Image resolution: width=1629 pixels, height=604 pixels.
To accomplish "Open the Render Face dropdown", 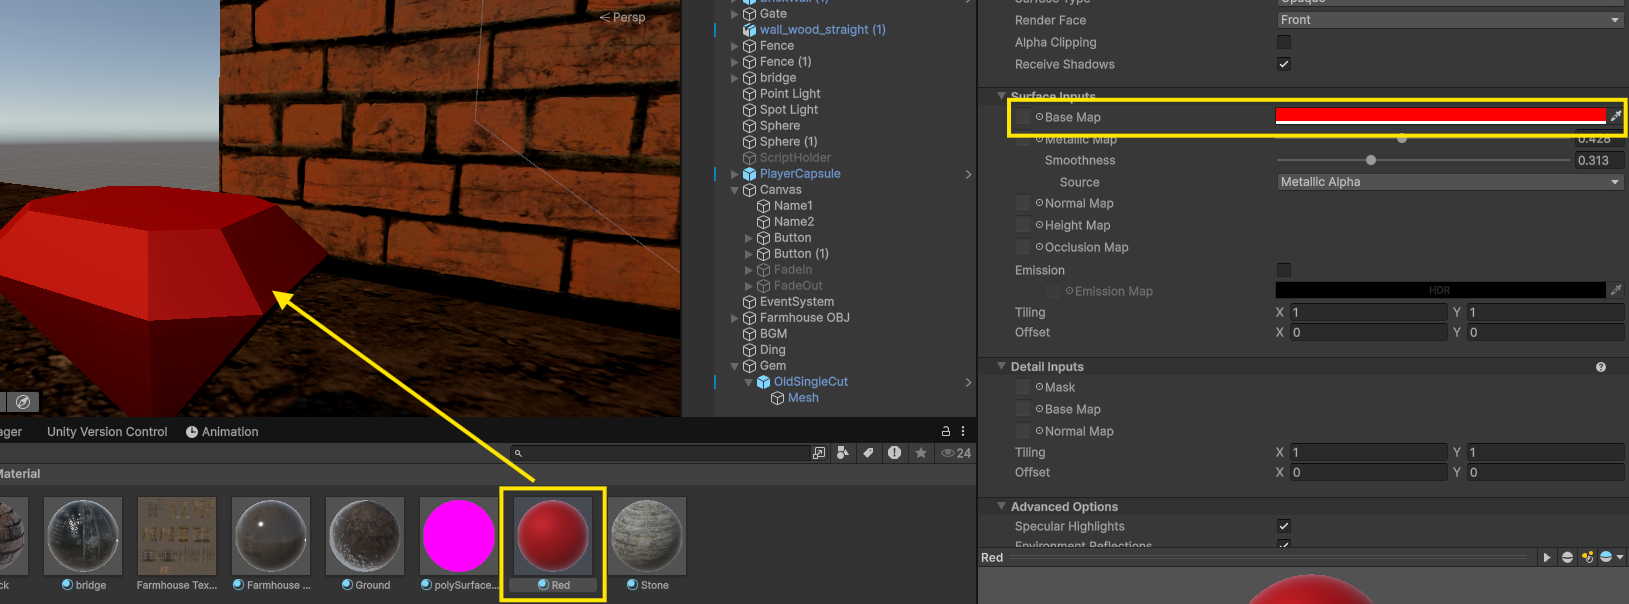I will (x=1450, y=20).
